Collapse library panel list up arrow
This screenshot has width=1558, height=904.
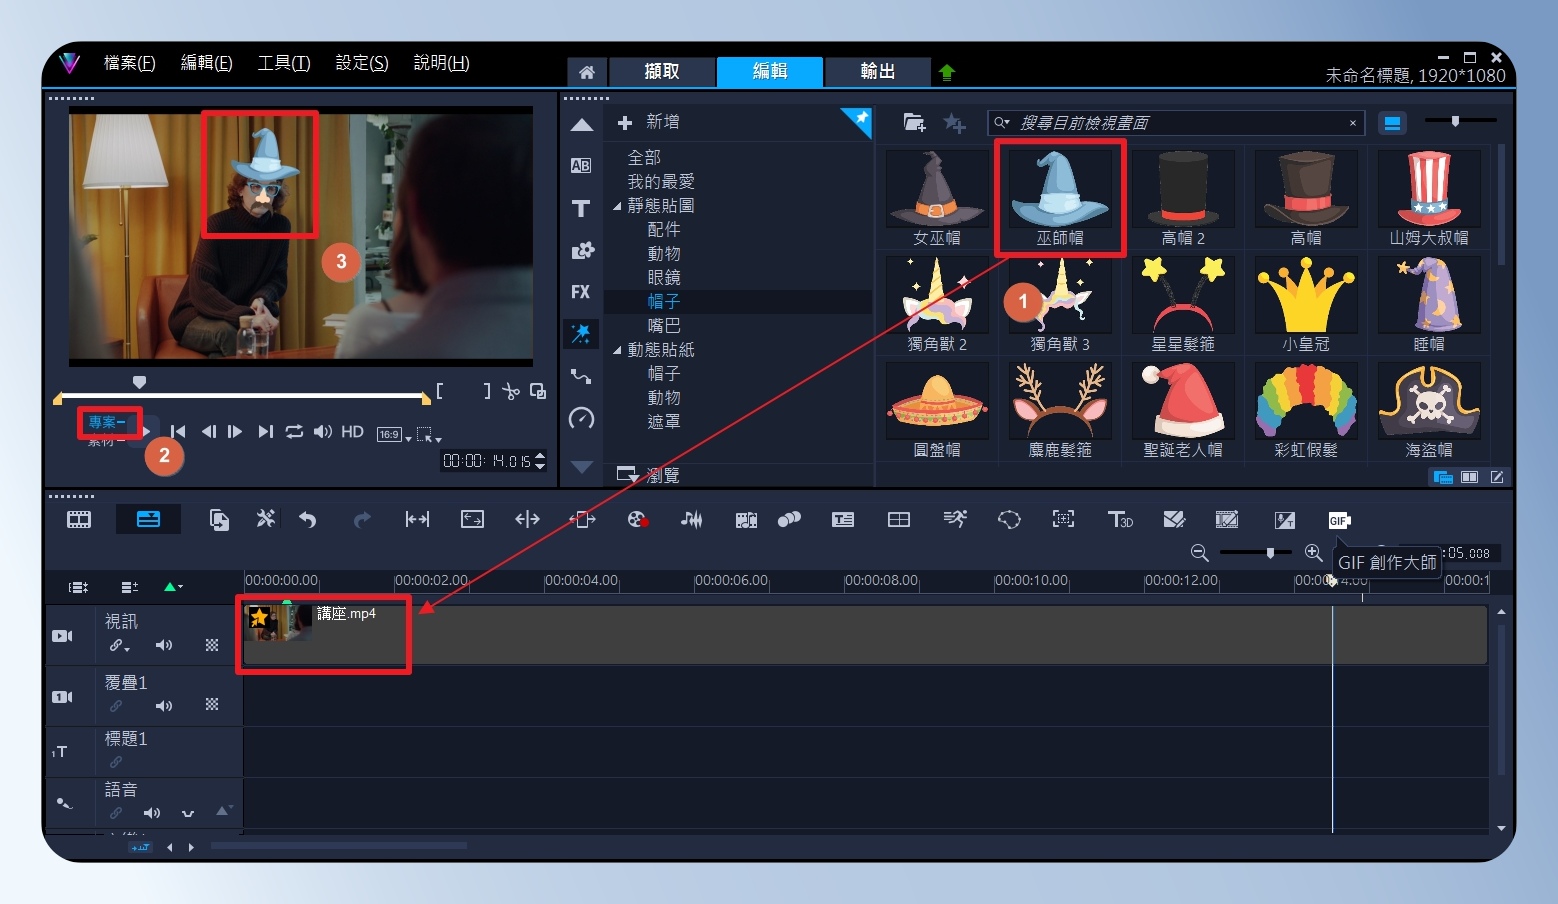point(582,125)
